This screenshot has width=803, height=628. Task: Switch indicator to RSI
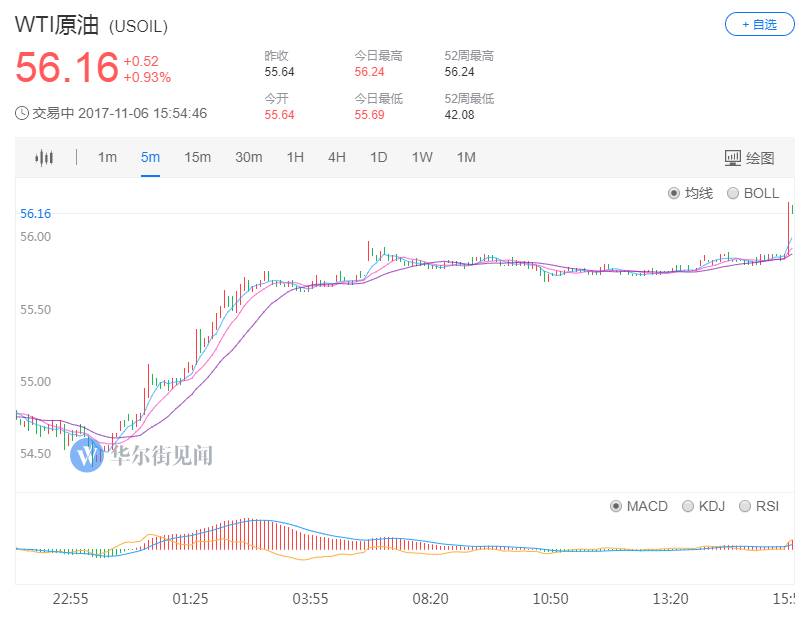click(x=745, y=506)
